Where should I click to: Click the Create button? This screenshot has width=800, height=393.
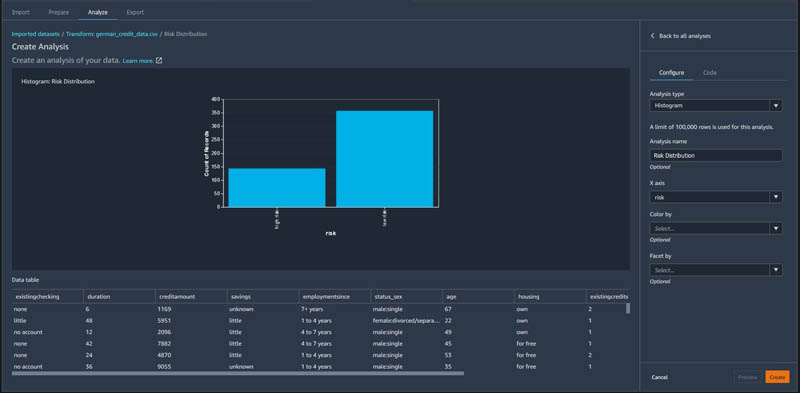[777, 377]
